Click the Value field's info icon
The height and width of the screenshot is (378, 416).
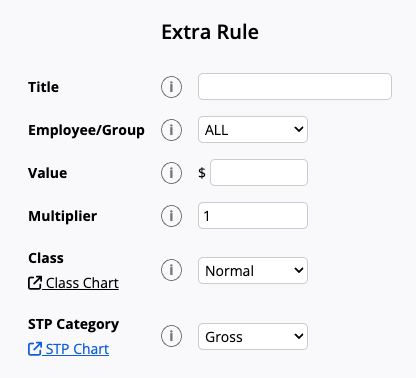(x=171, y=173)
